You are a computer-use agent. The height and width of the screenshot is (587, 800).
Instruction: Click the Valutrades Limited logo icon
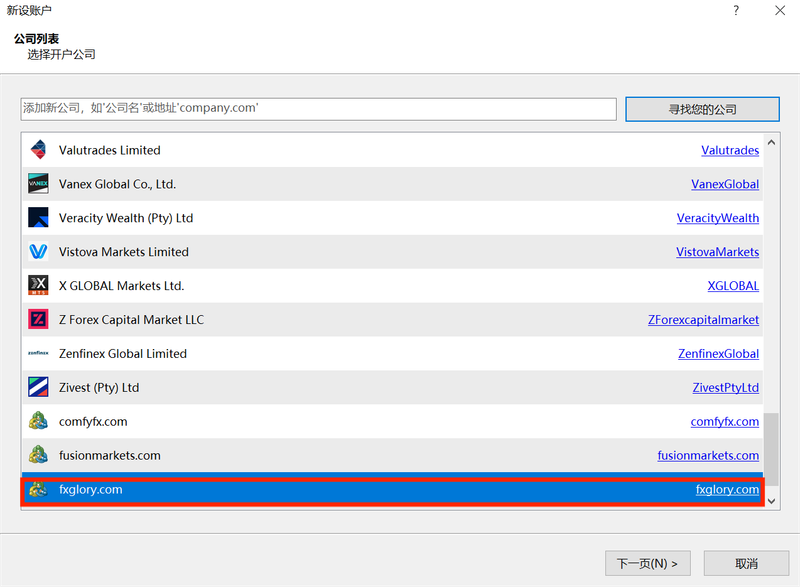pos(38,150)
